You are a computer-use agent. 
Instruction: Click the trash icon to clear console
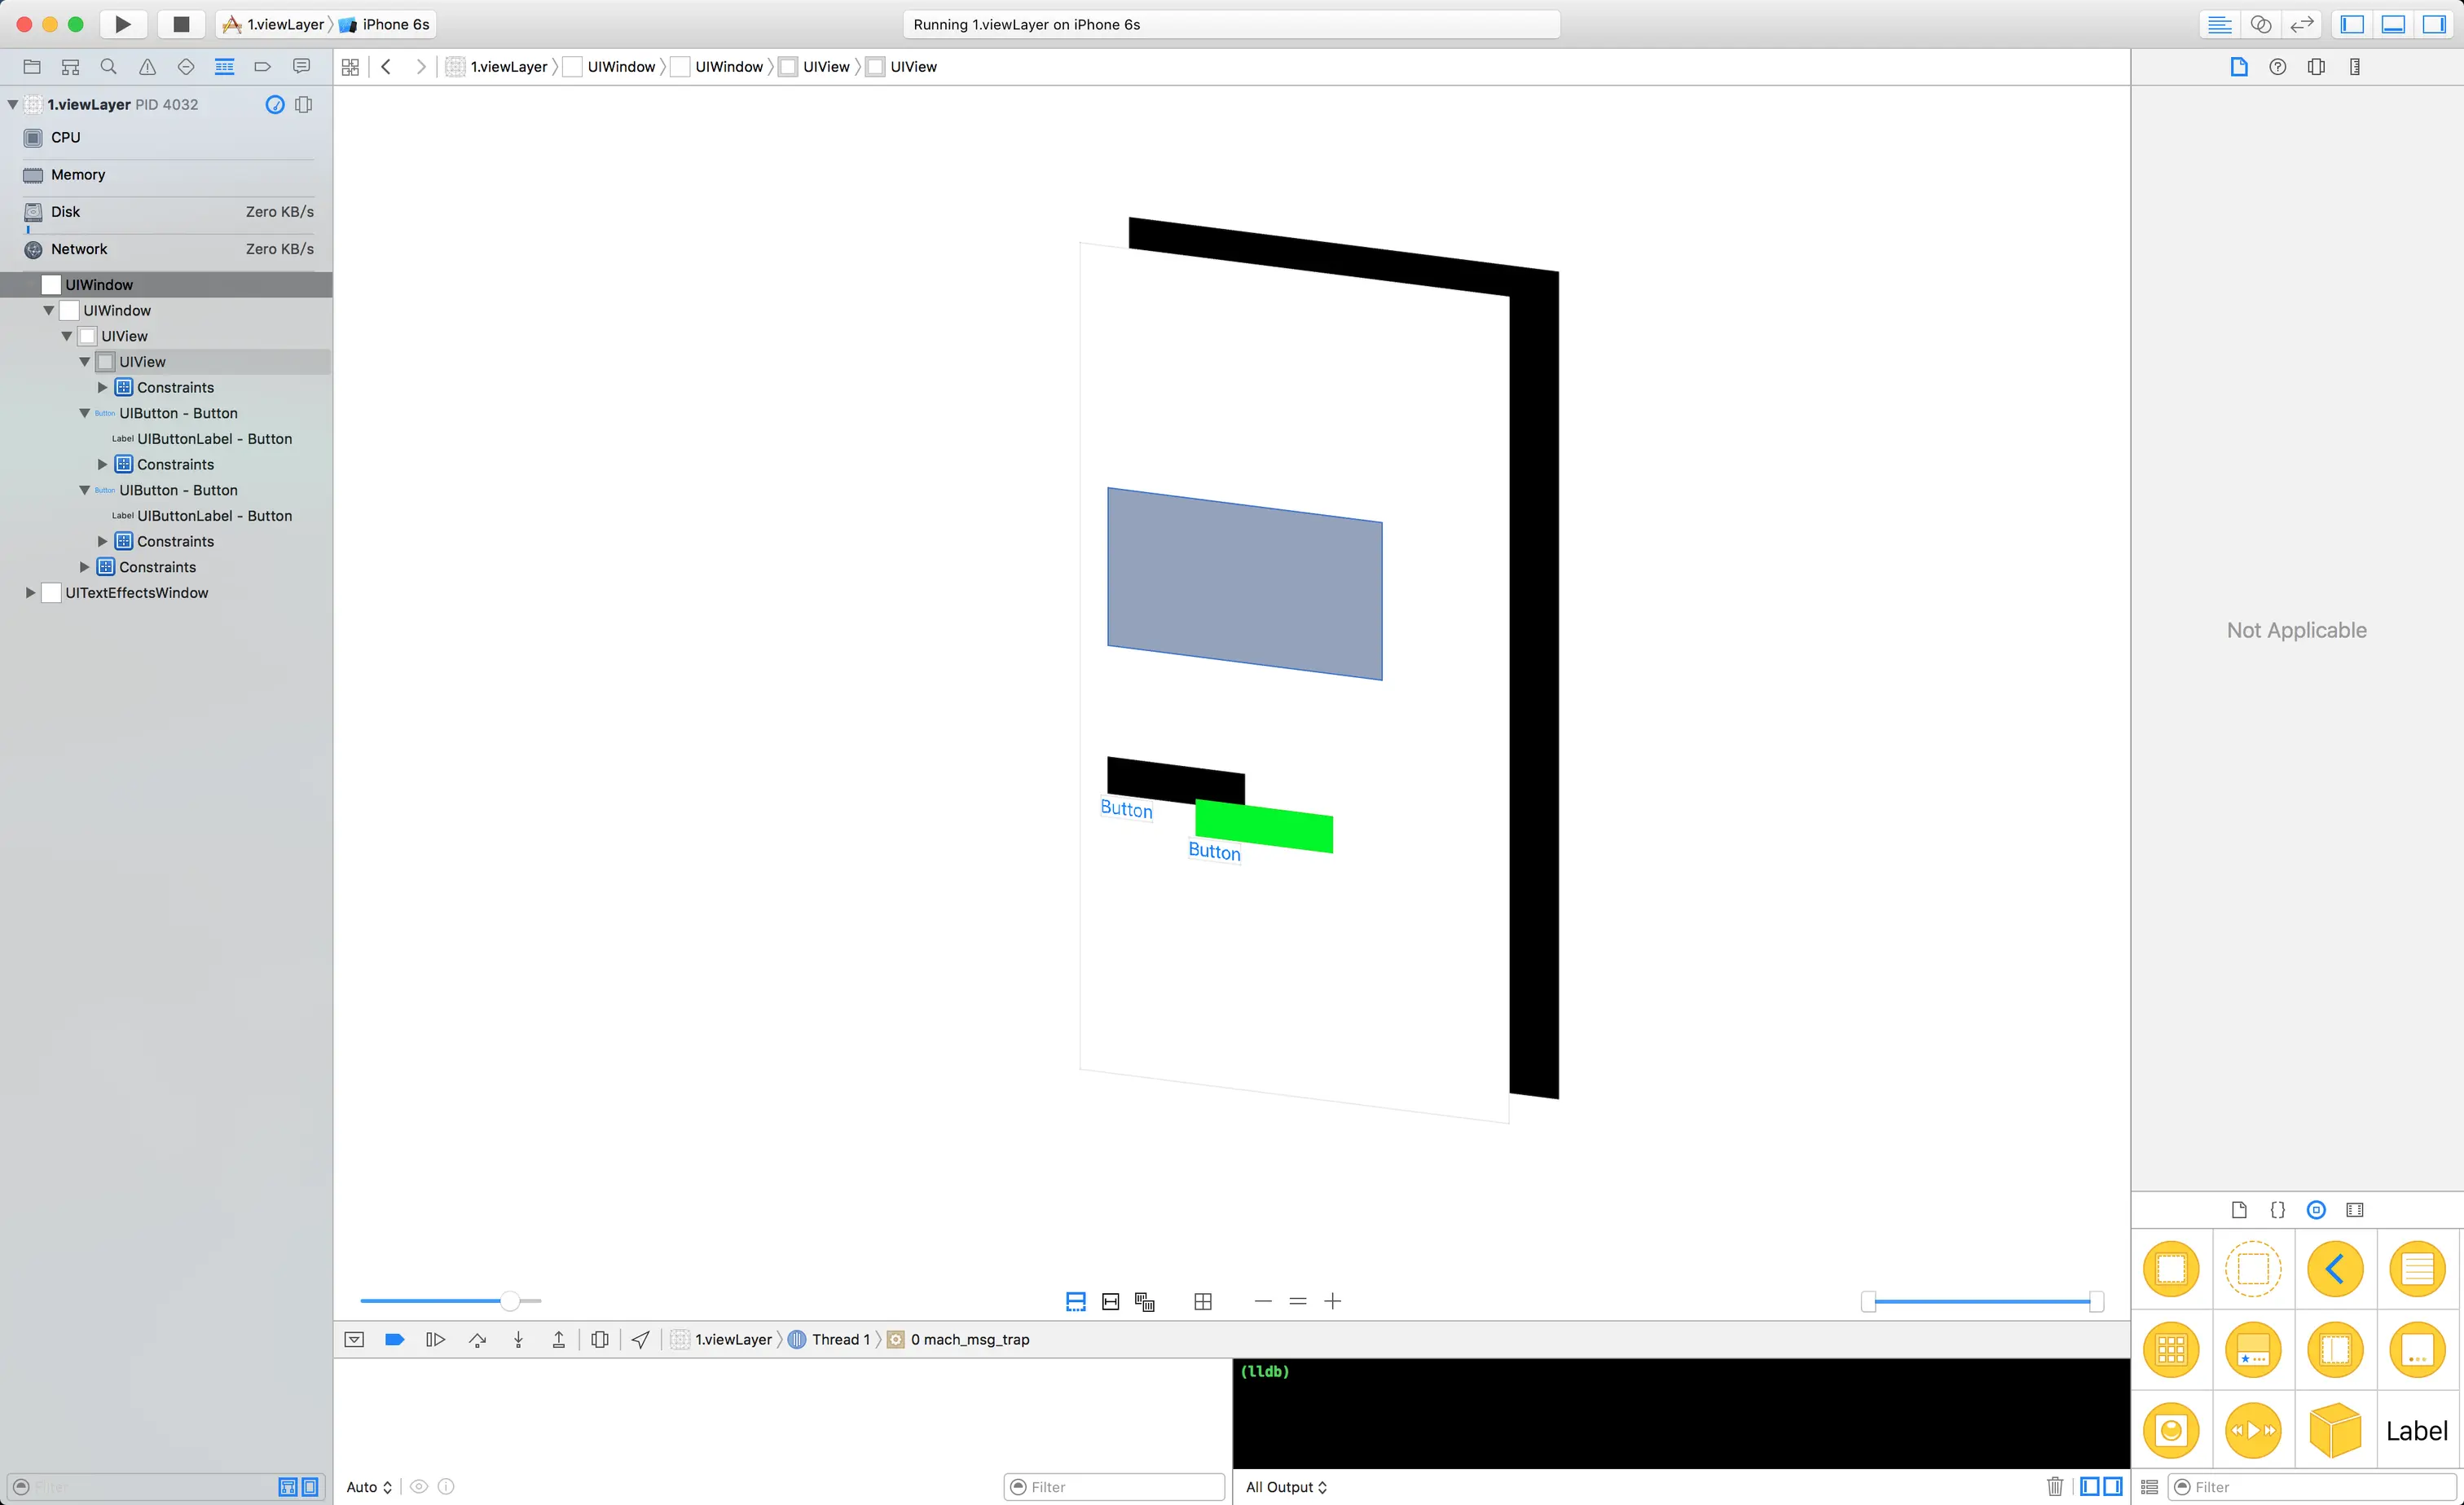coord(2055,1486)
